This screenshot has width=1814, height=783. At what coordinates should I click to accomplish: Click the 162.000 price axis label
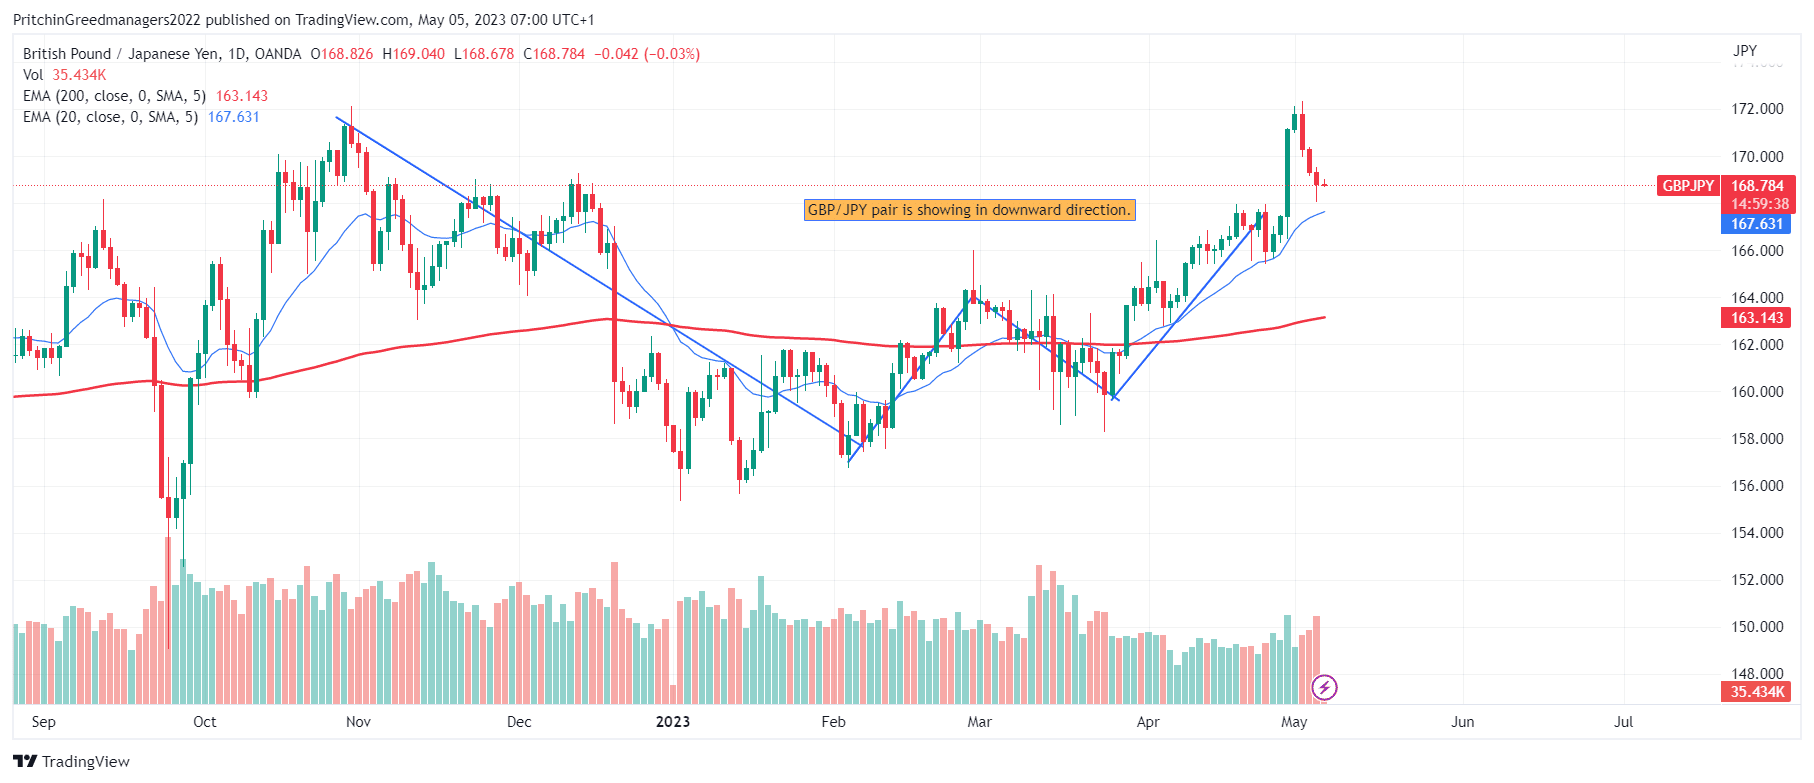click(1757, 345)
